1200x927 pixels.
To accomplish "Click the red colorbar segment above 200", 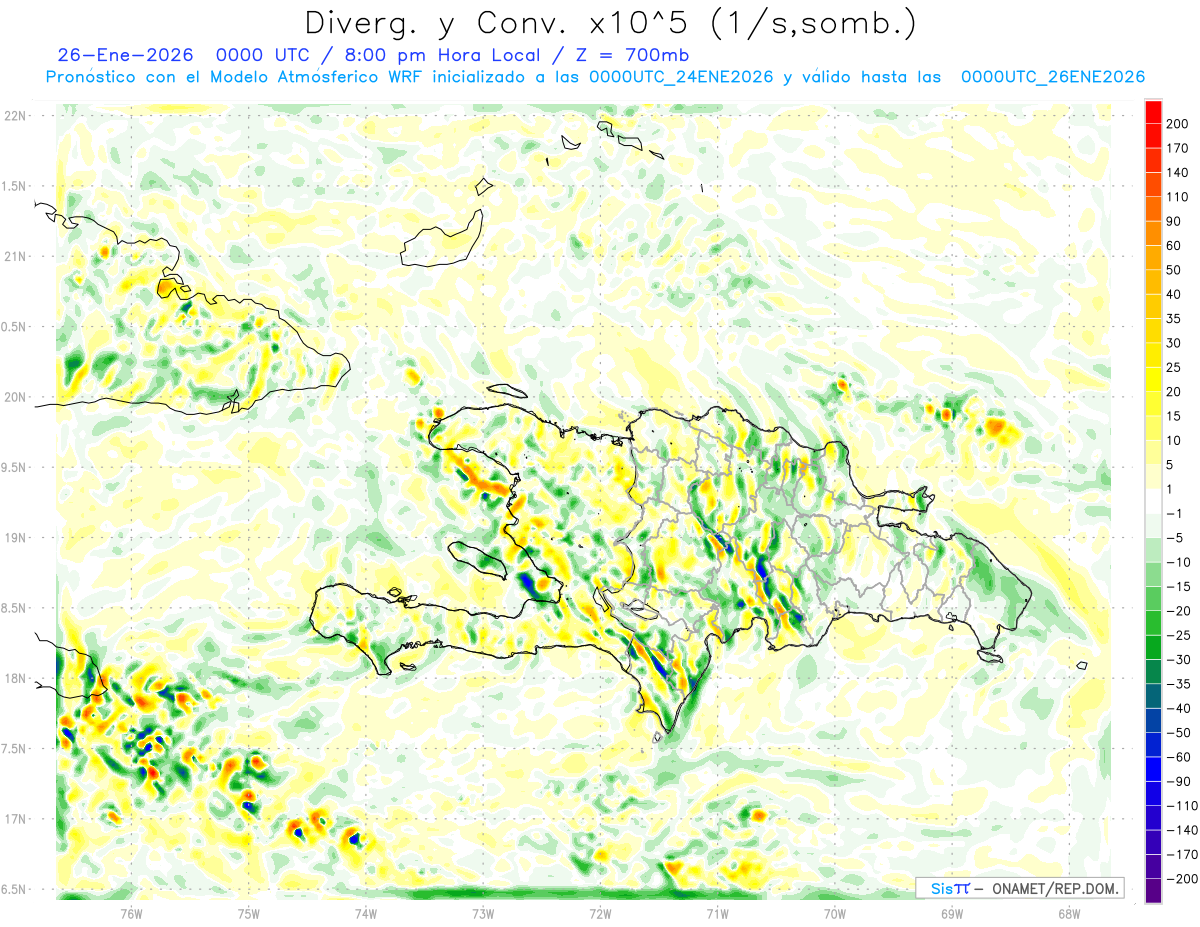I will pyautogui.click(x=1154, y=111).
